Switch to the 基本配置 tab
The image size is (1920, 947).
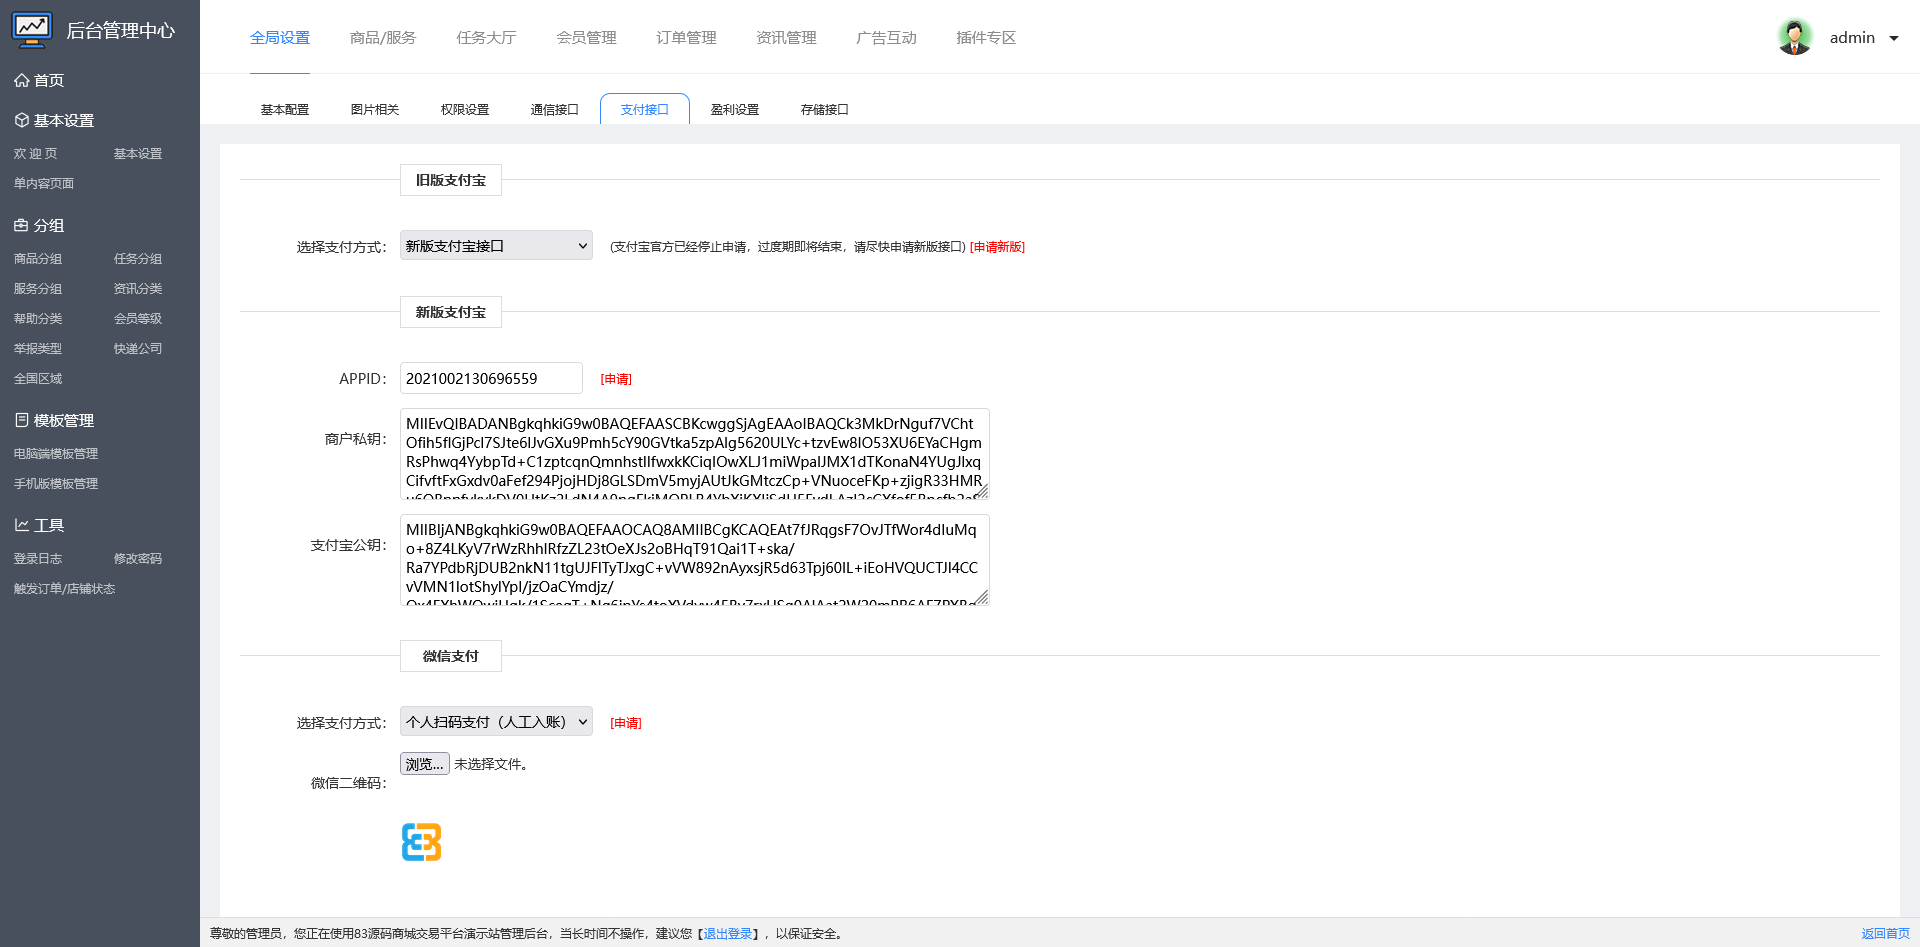click(x=285, y=109)
